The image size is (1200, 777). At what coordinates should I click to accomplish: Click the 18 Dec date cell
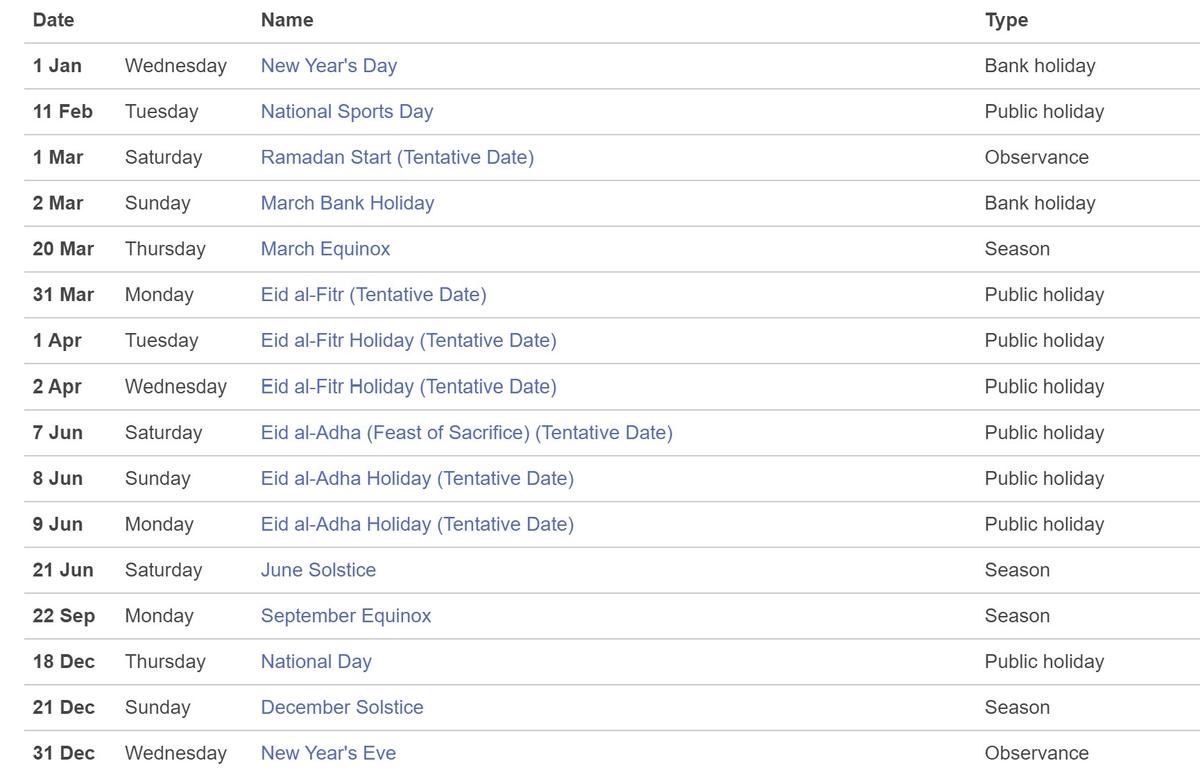pos(63,662)
